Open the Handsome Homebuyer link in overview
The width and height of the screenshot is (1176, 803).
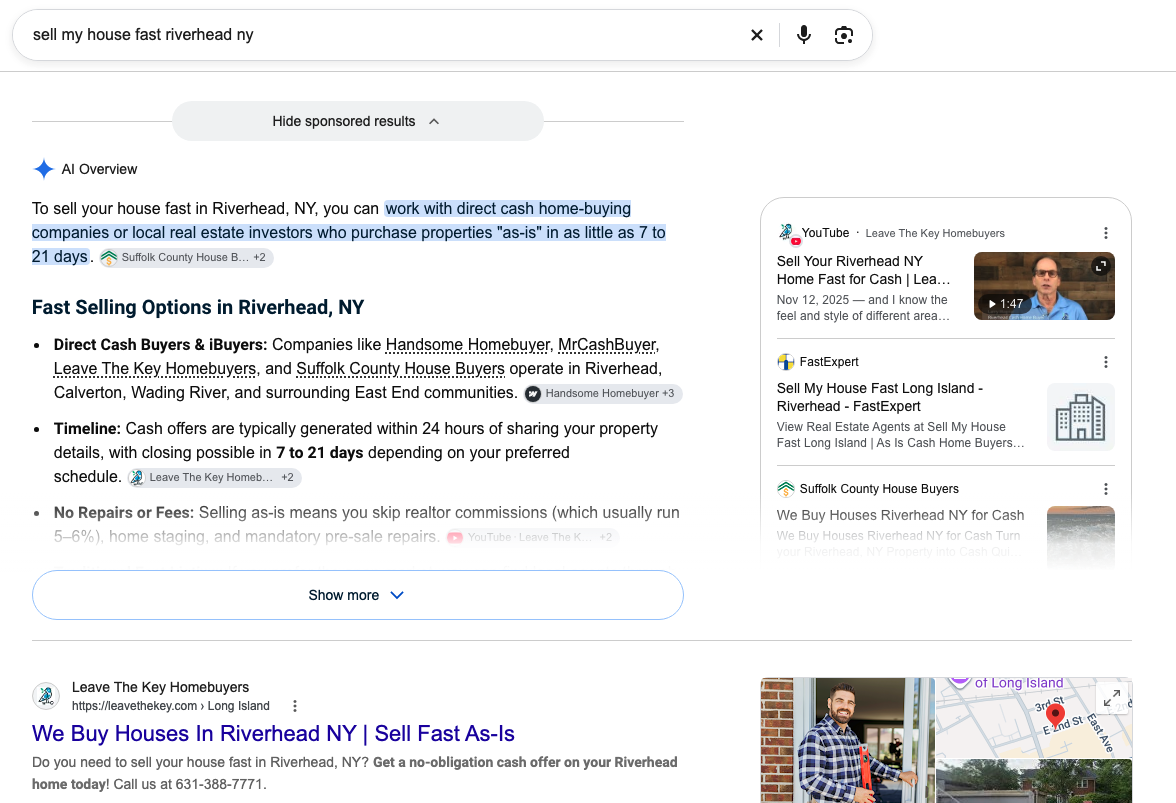[467, 345]
